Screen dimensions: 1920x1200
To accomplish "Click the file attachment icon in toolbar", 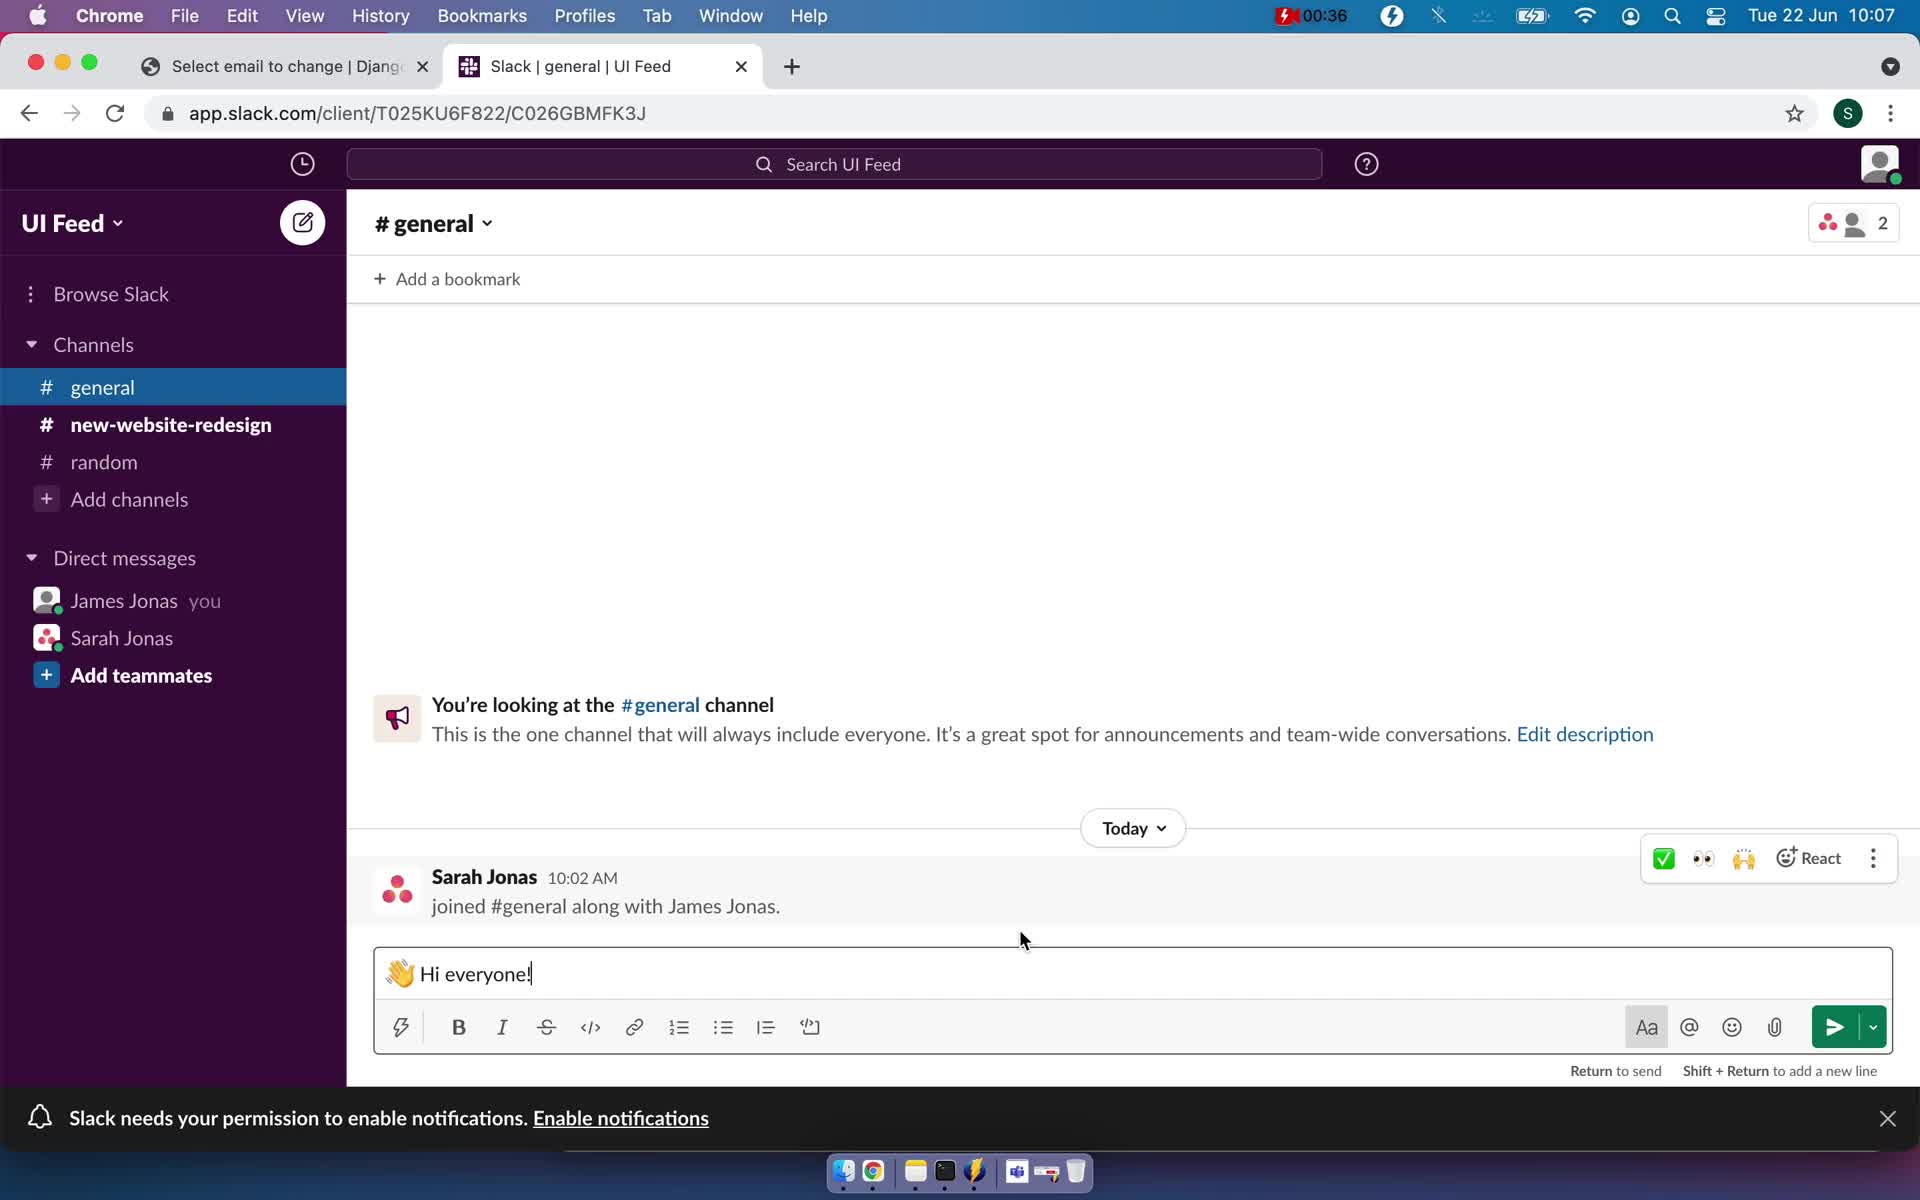I will click(1775, 1026).
